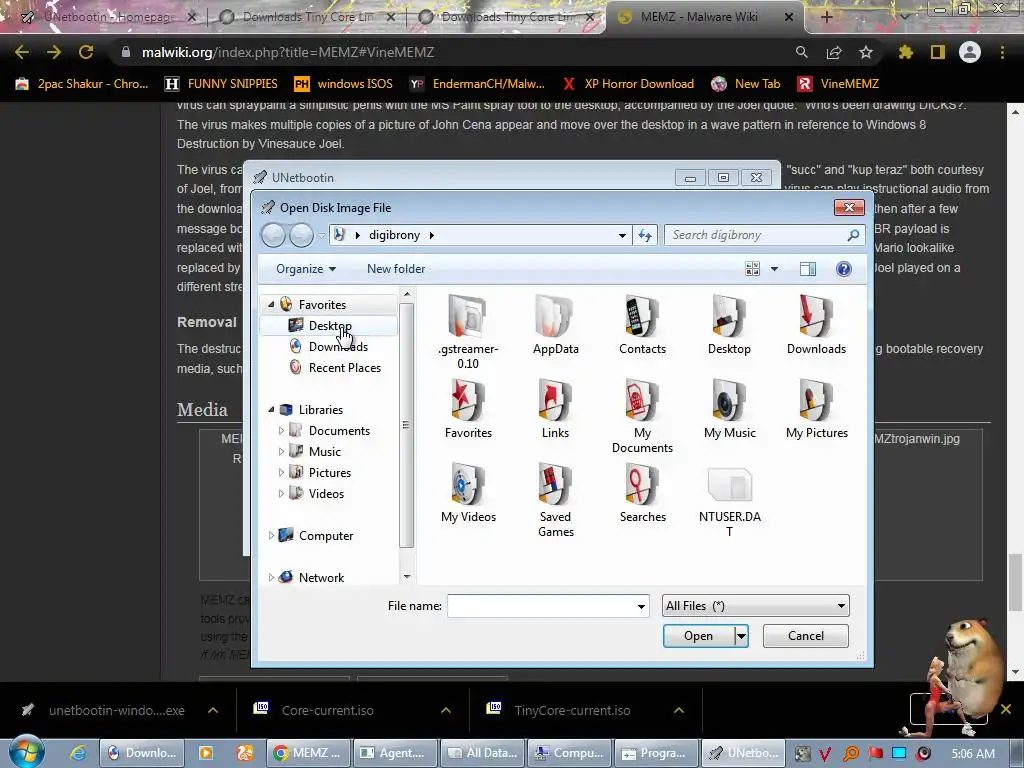Open the All Files (*) type dropdown
This screenshot has height=768, width=1024.
pos(756,606)
